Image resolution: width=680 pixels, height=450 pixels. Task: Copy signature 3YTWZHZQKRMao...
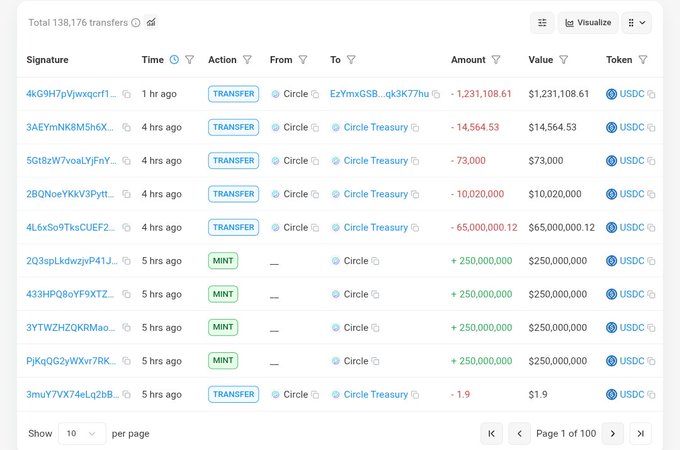pyautogui.click(x=127, y=328)
